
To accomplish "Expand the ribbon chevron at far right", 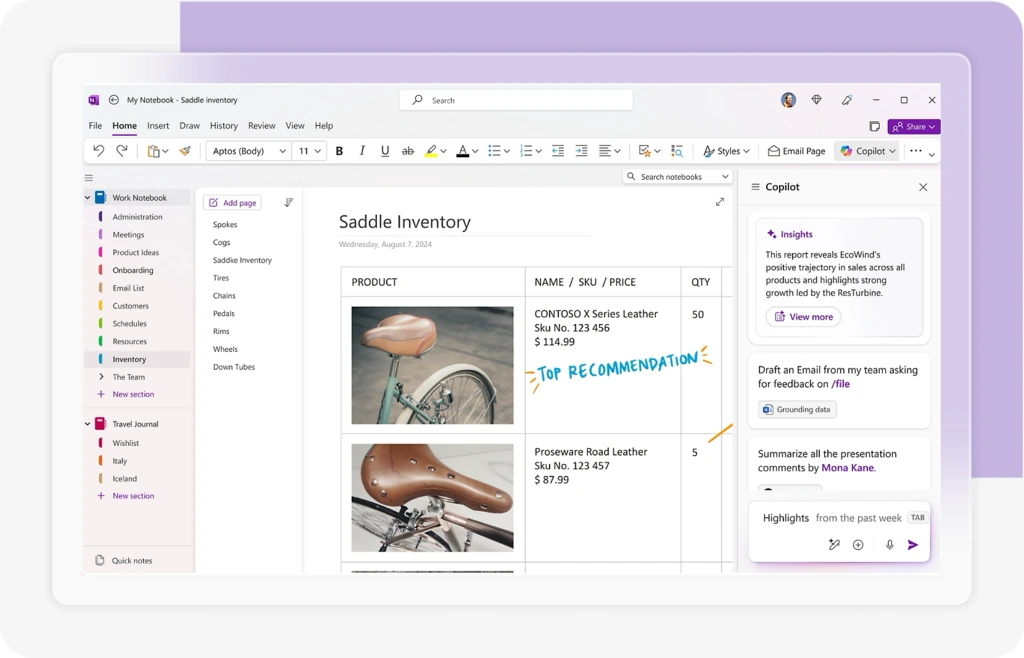I will 932,155.
